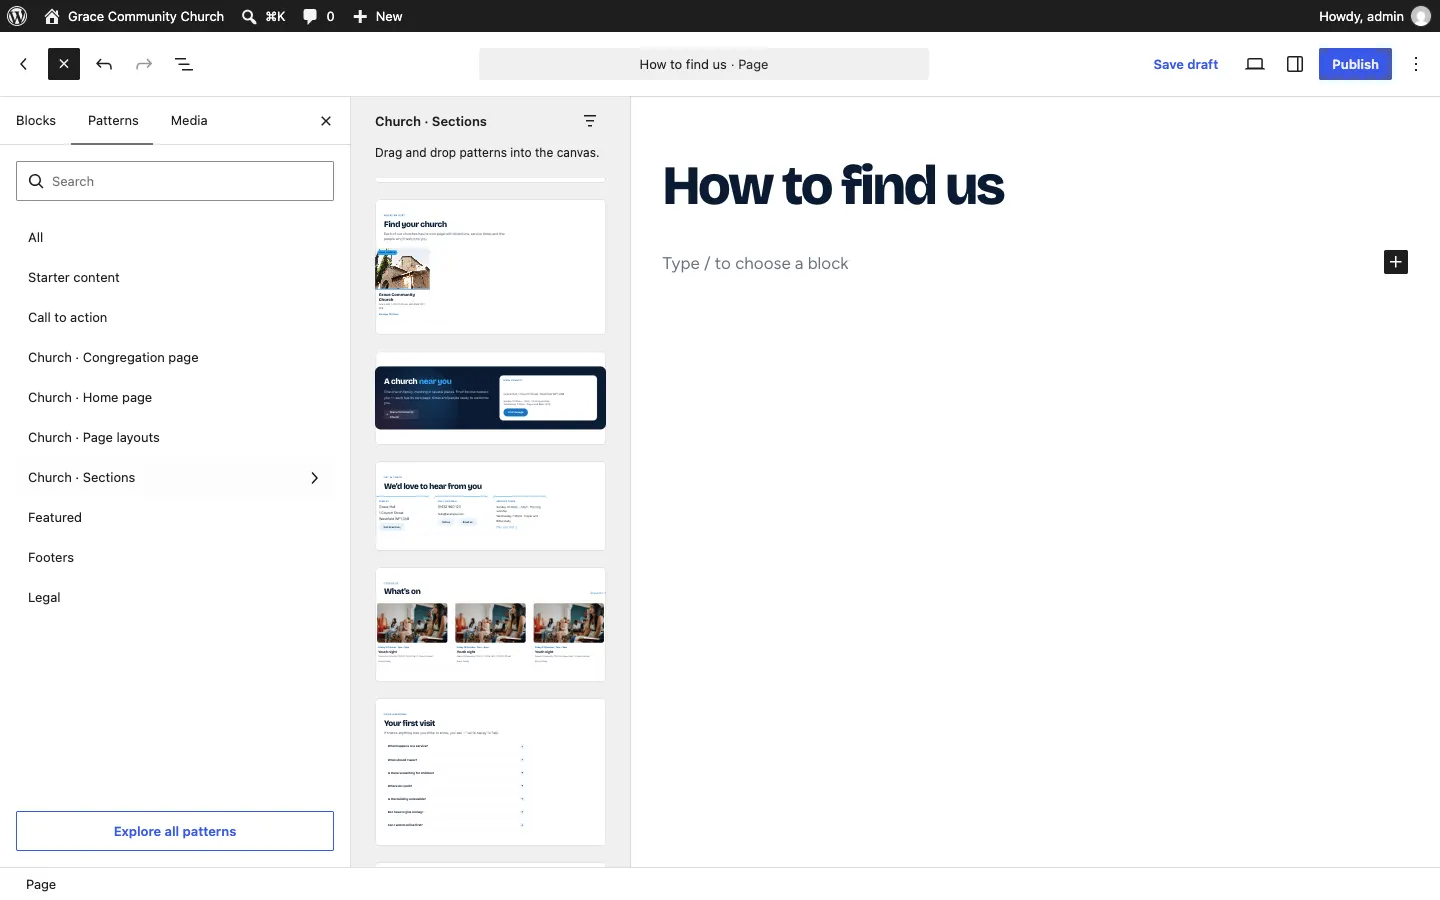Go back using the left chevron
The height and width of the screenshot is (900, 1440).
pyautogui.click(x=24, y=64)
